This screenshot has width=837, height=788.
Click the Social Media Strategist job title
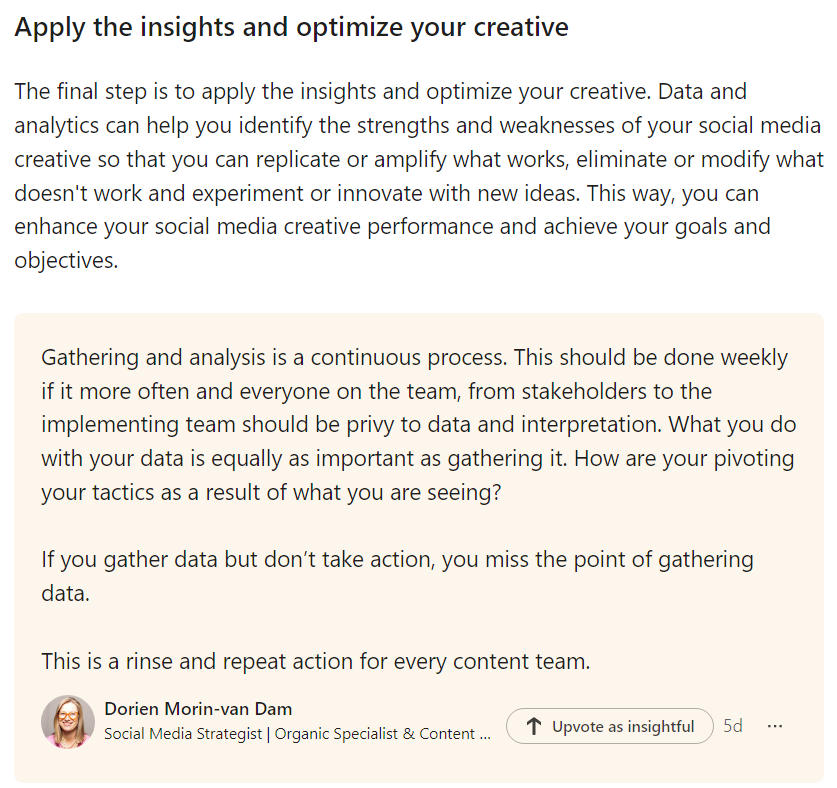[x=186, y=734]
